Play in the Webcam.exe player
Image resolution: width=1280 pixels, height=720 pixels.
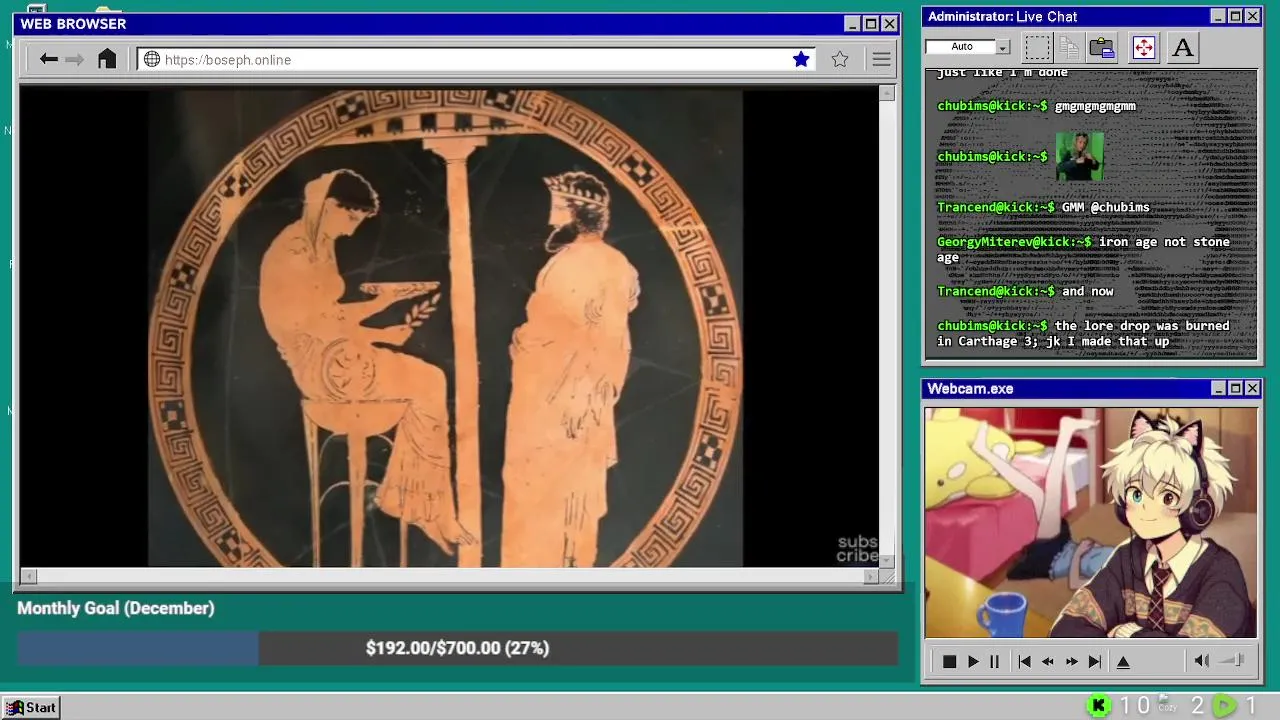[972, 661]
